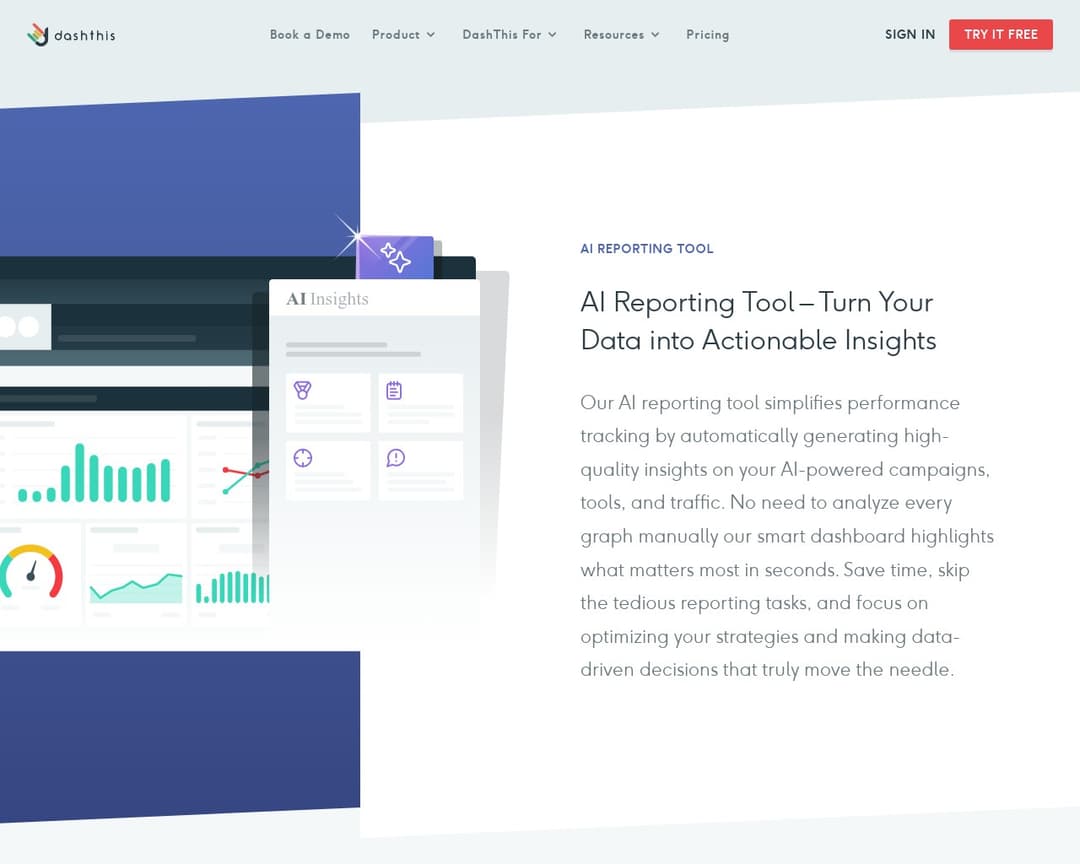Click the crosshair target icon tile
The image size is (1080, 864).
(303, 458)
